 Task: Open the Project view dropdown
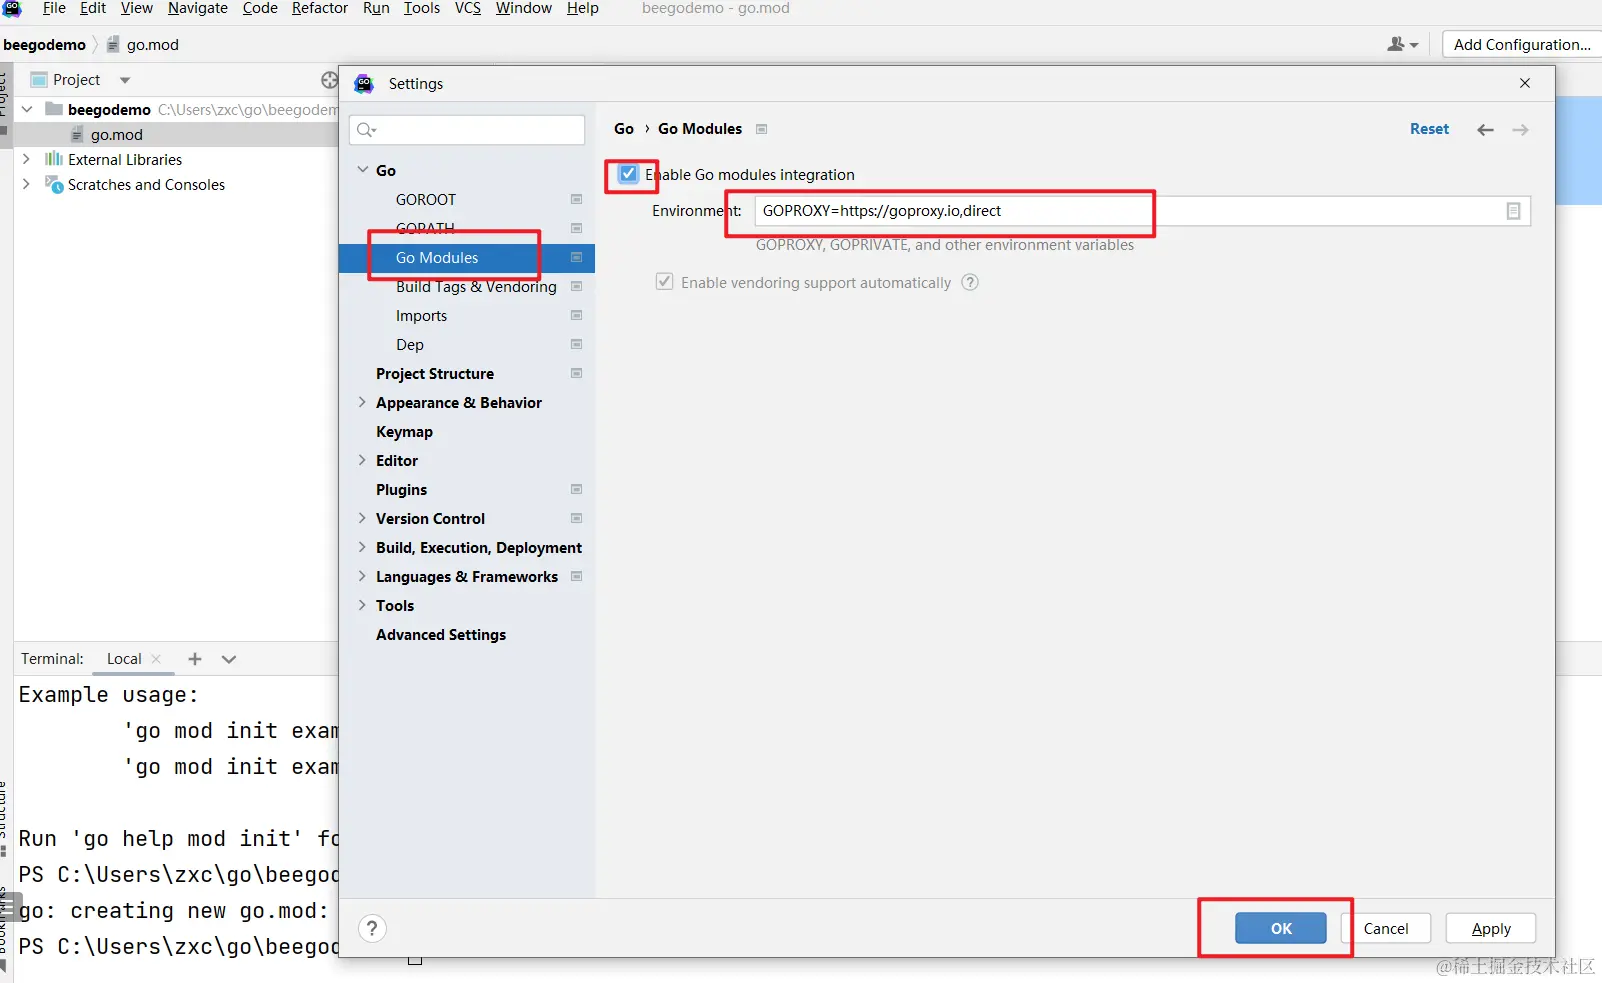[125, 80]
